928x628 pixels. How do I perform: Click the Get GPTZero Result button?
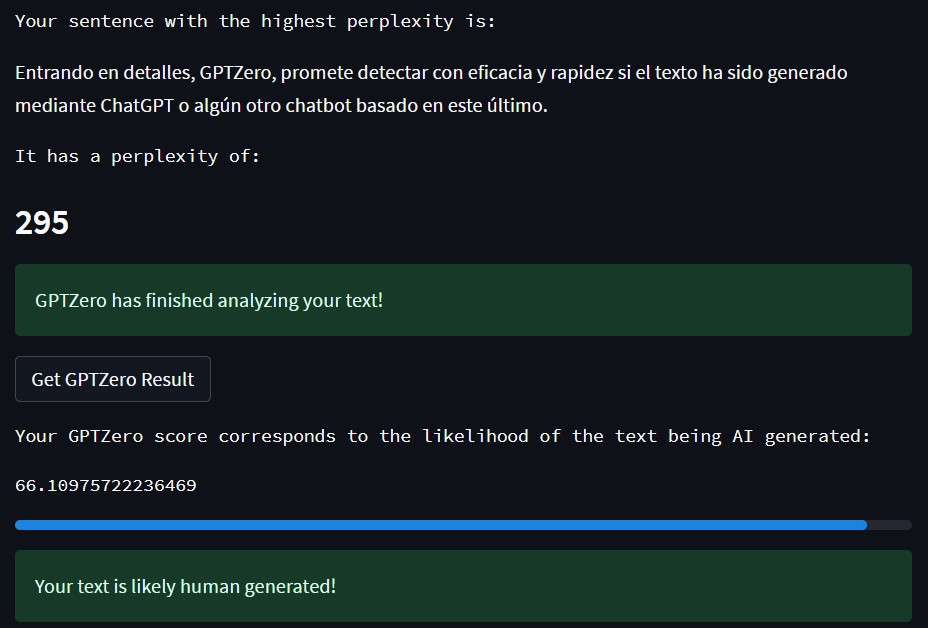click(x=112, y=379)
